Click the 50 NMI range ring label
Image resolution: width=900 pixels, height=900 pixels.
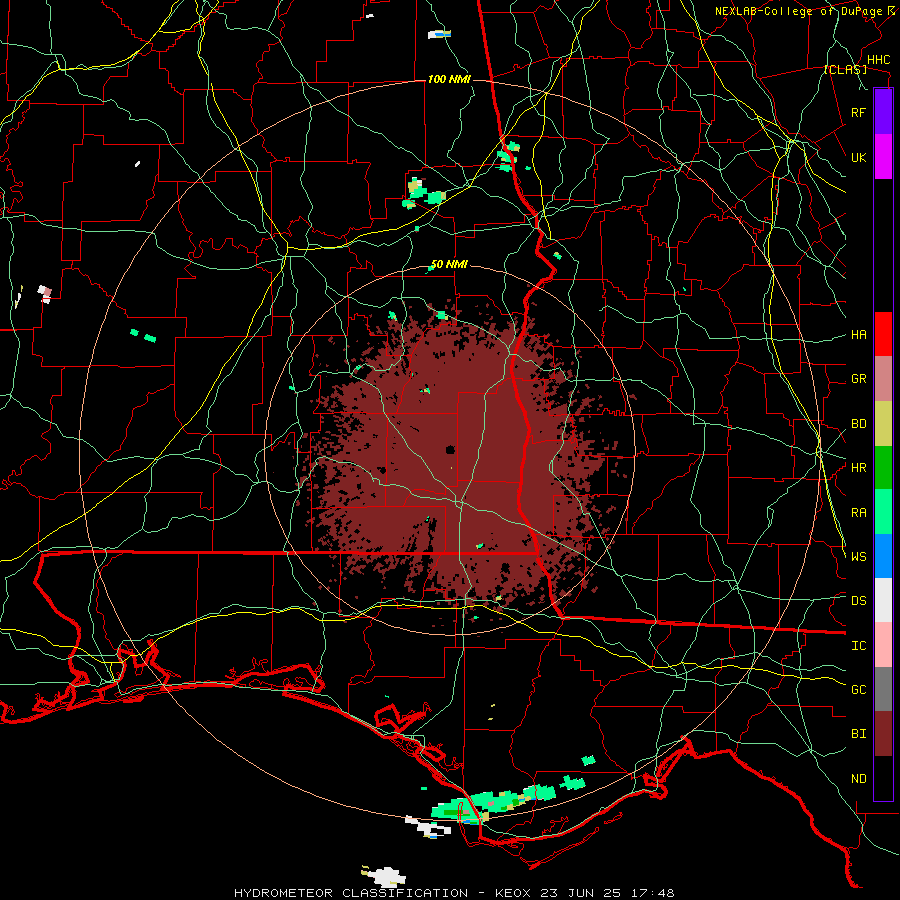tap(449, 265)
